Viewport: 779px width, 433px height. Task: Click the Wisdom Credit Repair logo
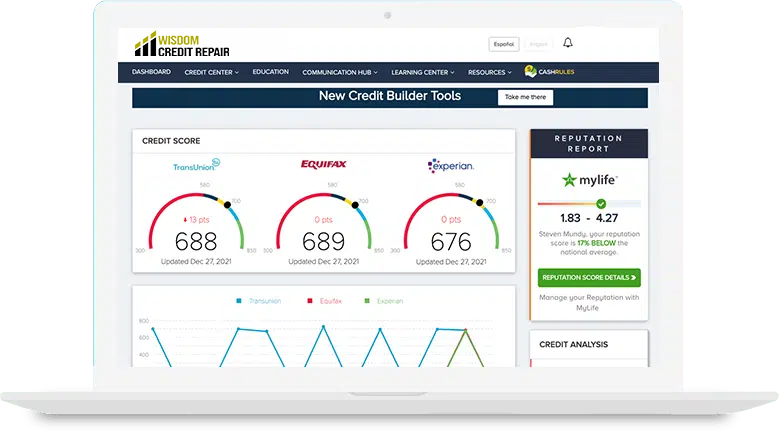[x=182, y=44]
